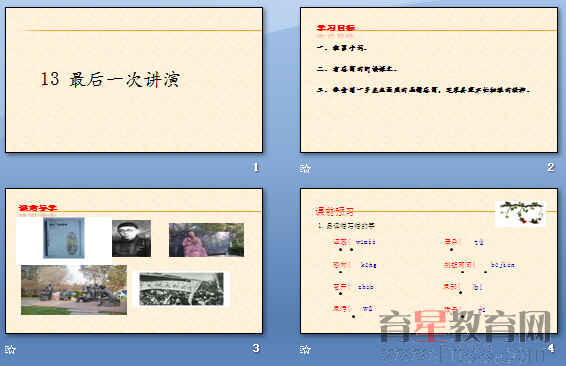This screenshot has width=566, height=366.
Task: Click the animation star icon under slide 4
Action: click(x=305, y=349)
